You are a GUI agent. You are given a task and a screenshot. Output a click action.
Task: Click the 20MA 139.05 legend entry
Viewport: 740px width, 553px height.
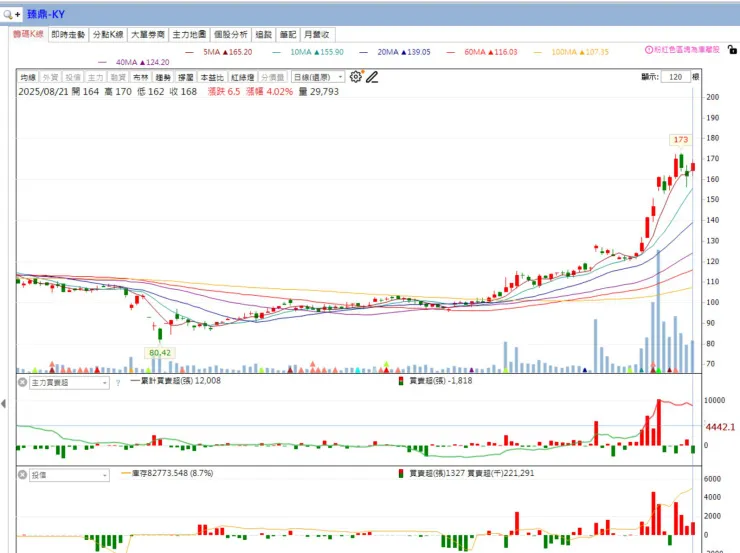click(x=395, y=52)
